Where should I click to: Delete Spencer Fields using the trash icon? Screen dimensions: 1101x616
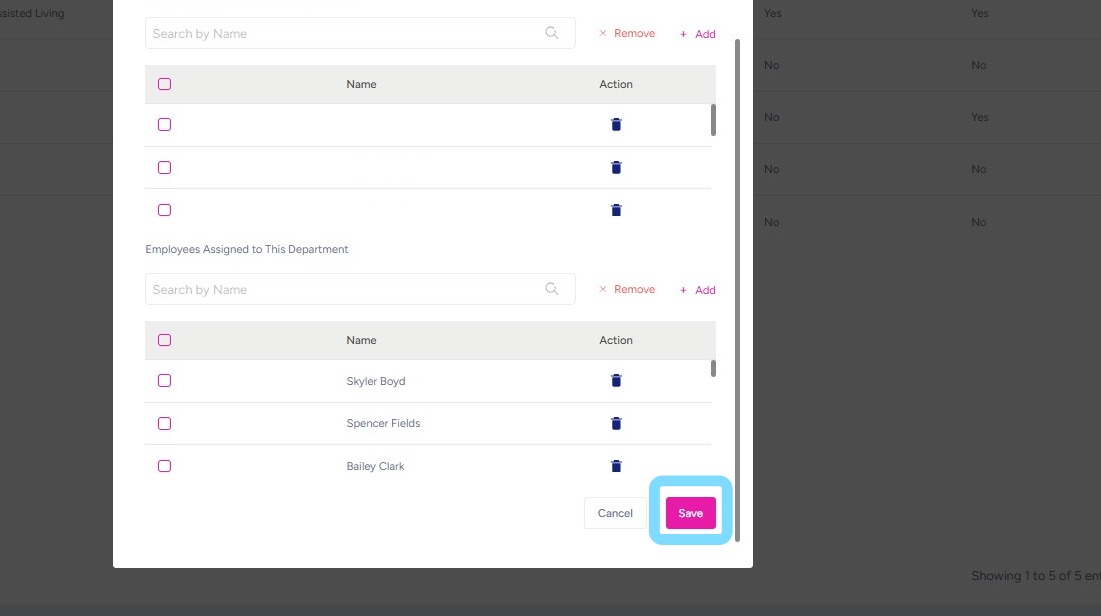pos(616,424)
